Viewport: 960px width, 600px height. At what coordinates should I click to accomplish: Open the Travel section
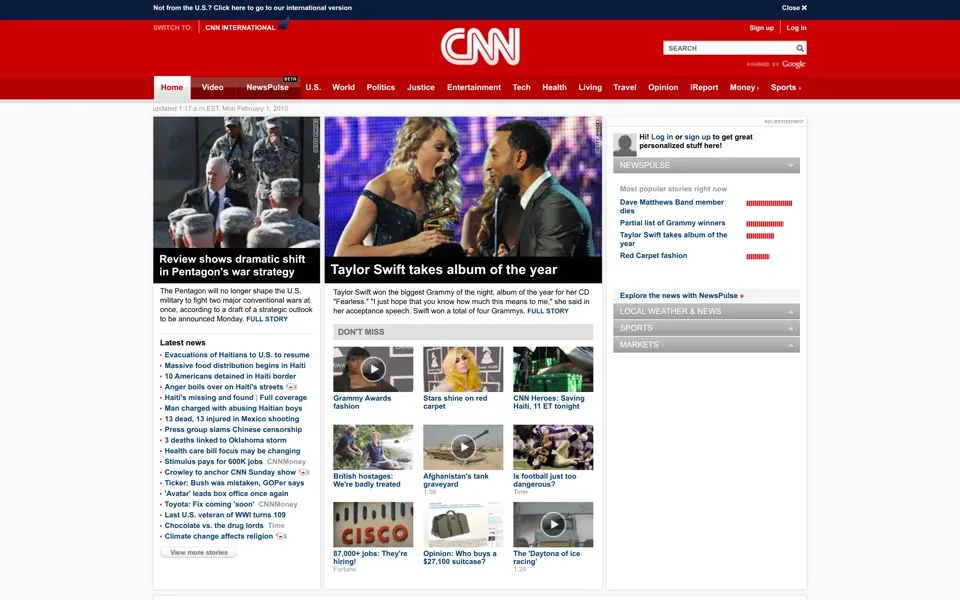point(625,88)
